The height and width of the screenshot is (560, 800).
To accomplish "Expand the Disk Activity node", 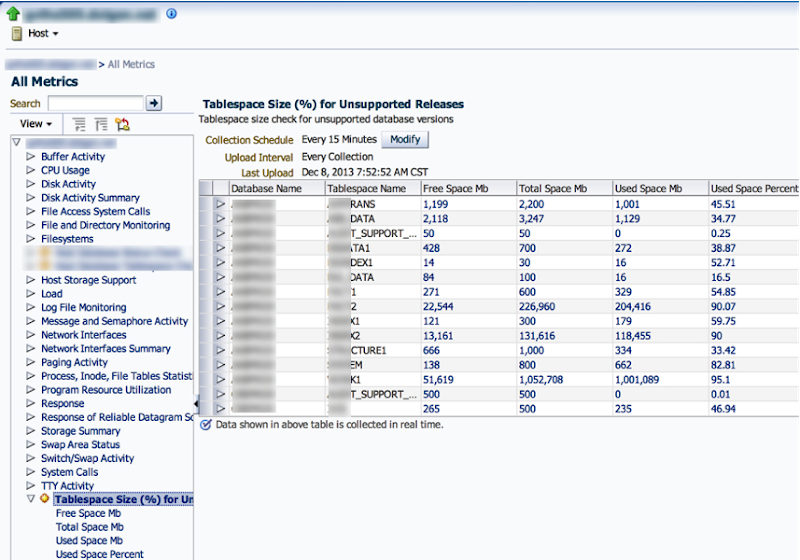I will 31,184.
